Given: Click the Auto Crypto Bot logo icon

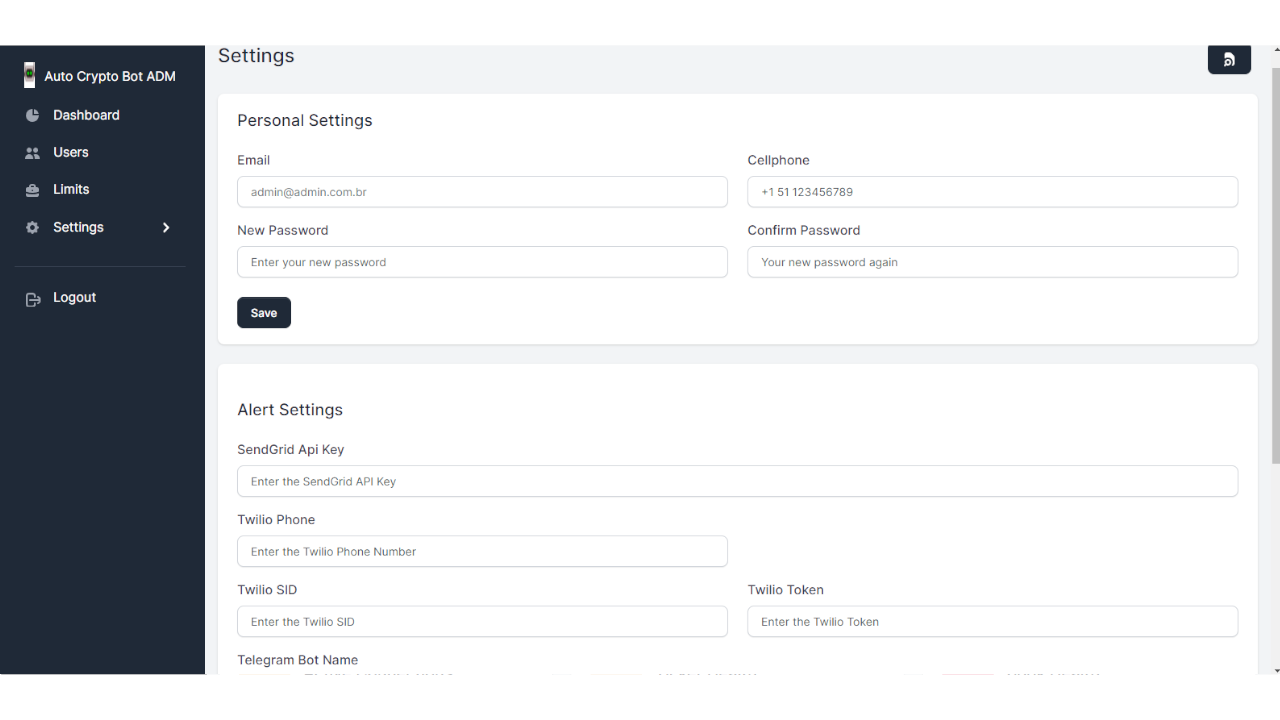Looking at the screenshot, I should coord(30,75).
